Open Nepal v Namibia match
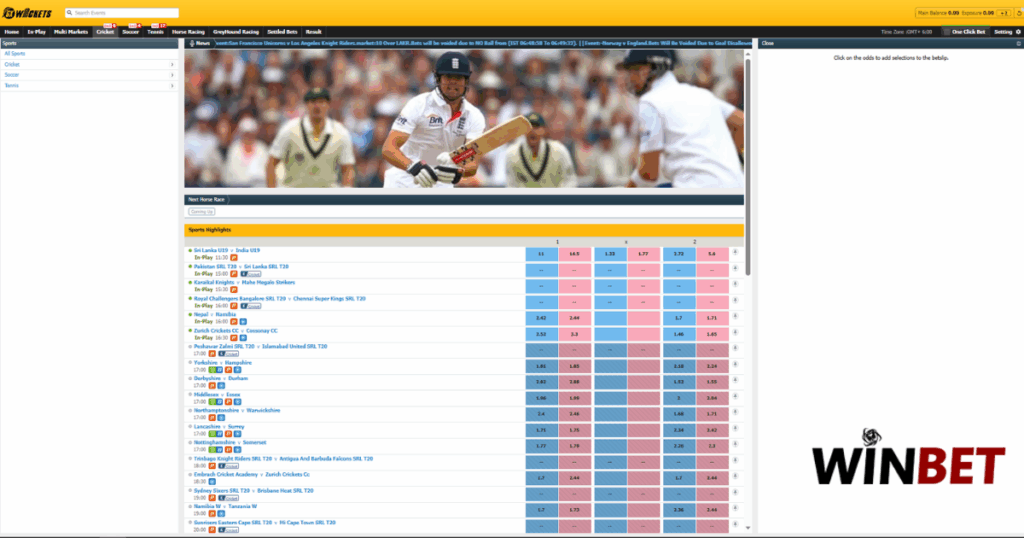The width and height of the screenshot is (1024, 538). pyautogui.click(x=215, y=314)
